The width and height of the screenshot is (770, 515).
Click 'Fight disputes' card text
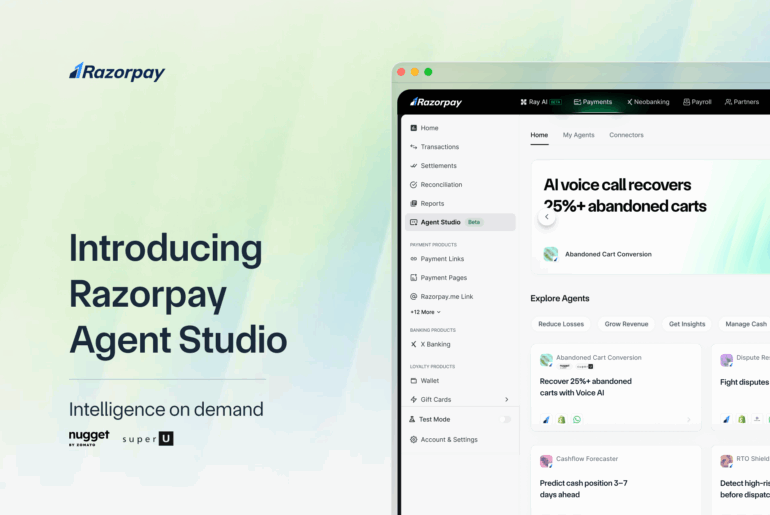tap(744, 382)
